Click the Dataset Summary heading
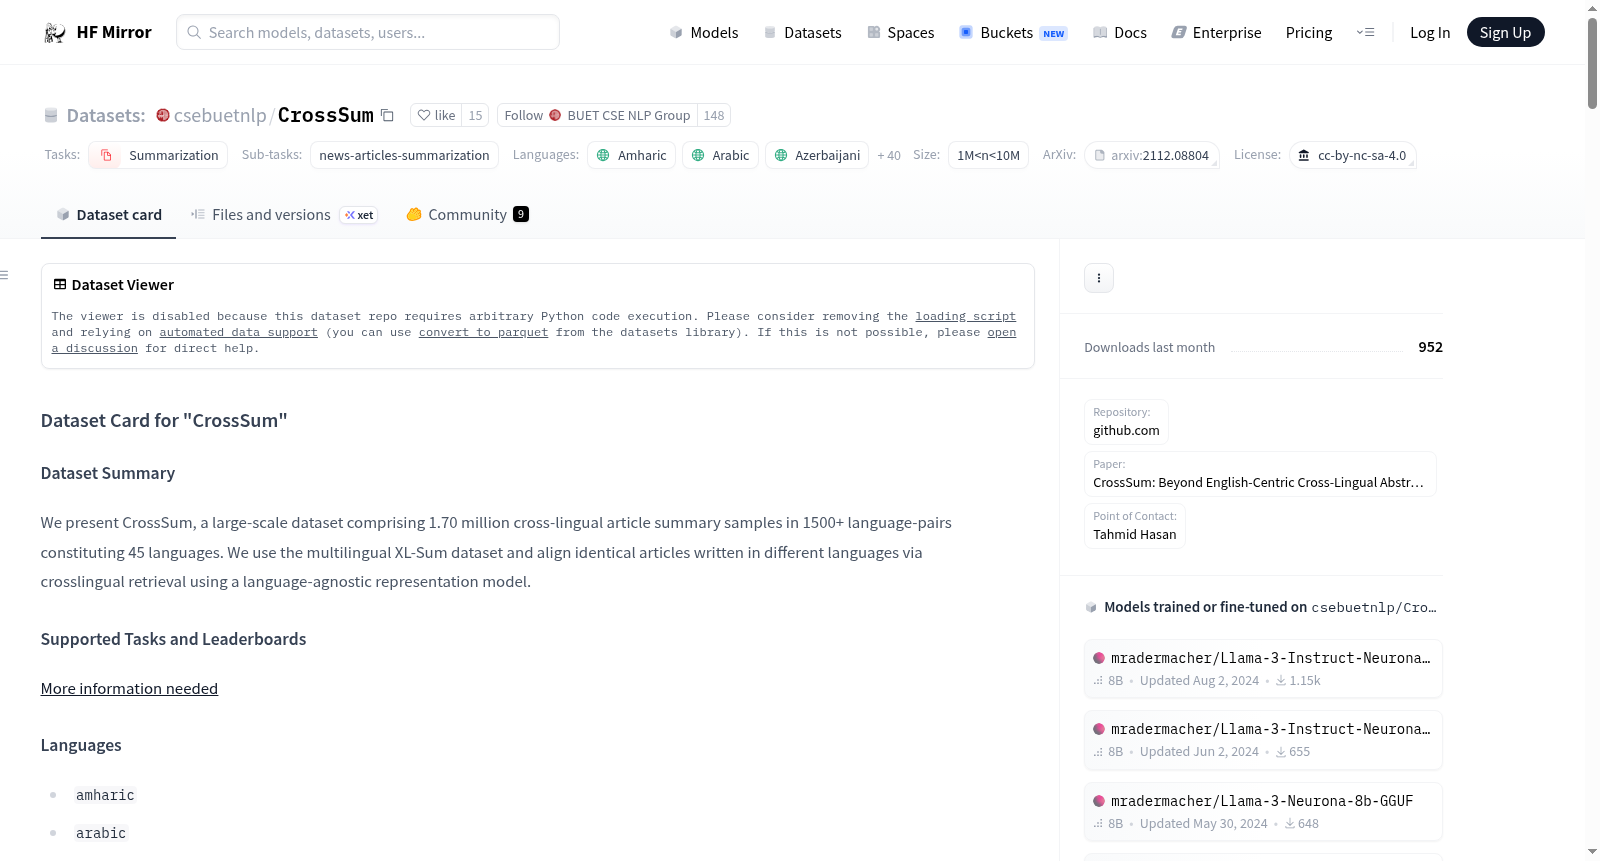This screenshot has width=1600, height=861. 108,473
